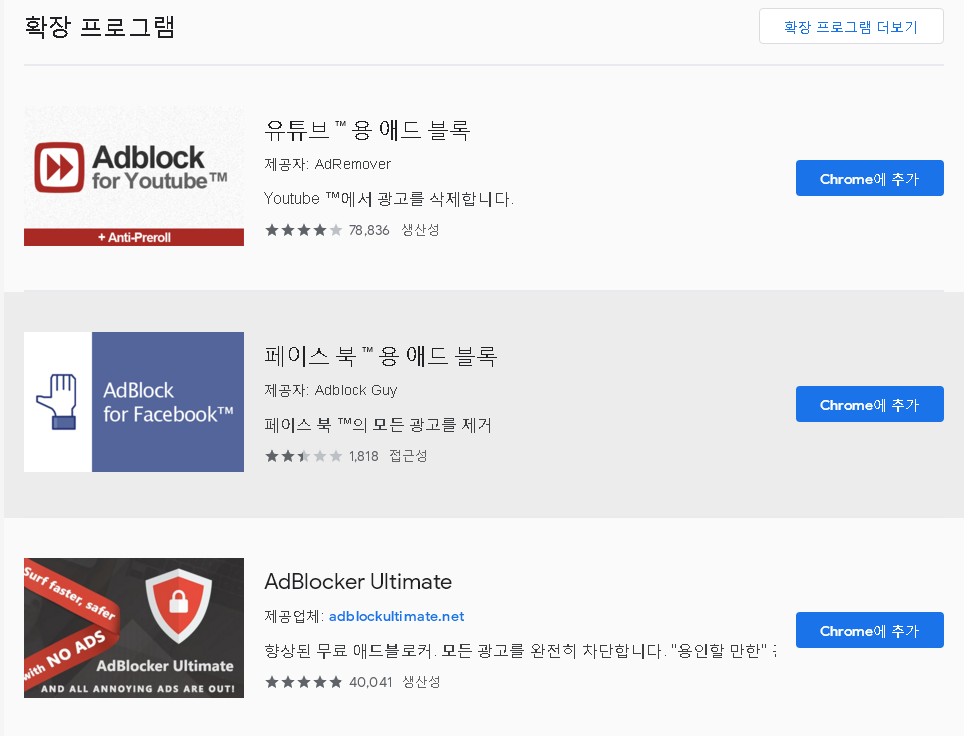The width and height of the screenshot is (970, 736).
Task: Click the + Anti-Preroll red banner
Action: click(x=134, y=237)
